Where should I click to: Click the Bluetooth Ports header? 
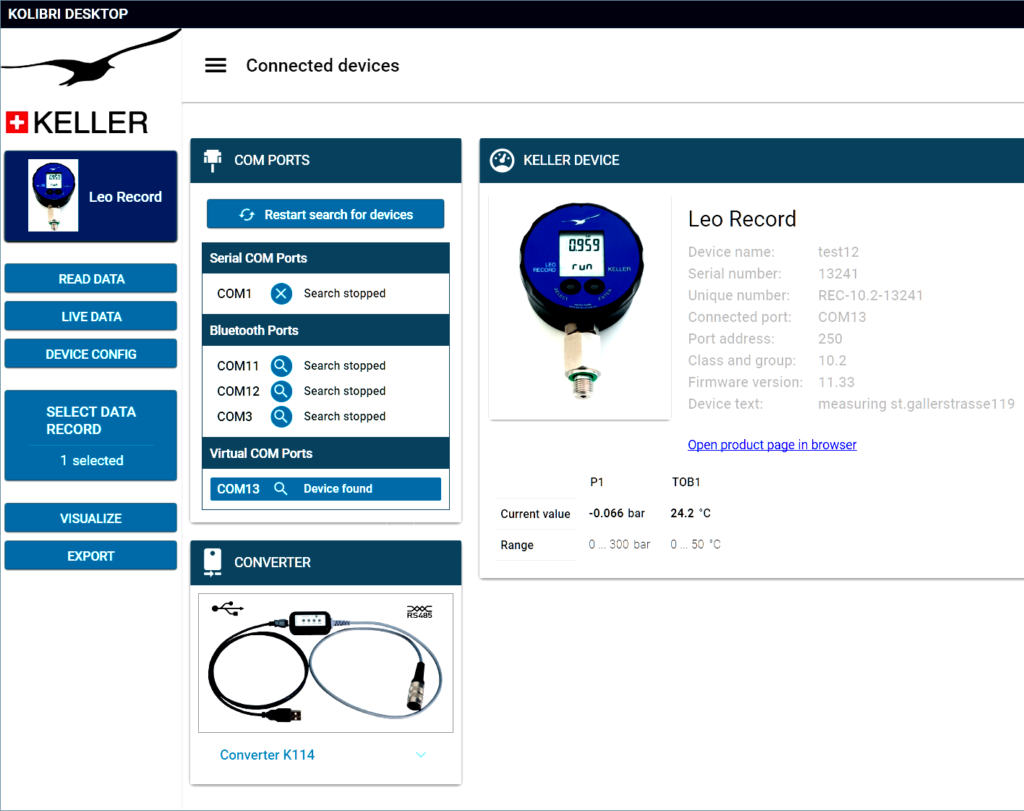coord(325,330)
